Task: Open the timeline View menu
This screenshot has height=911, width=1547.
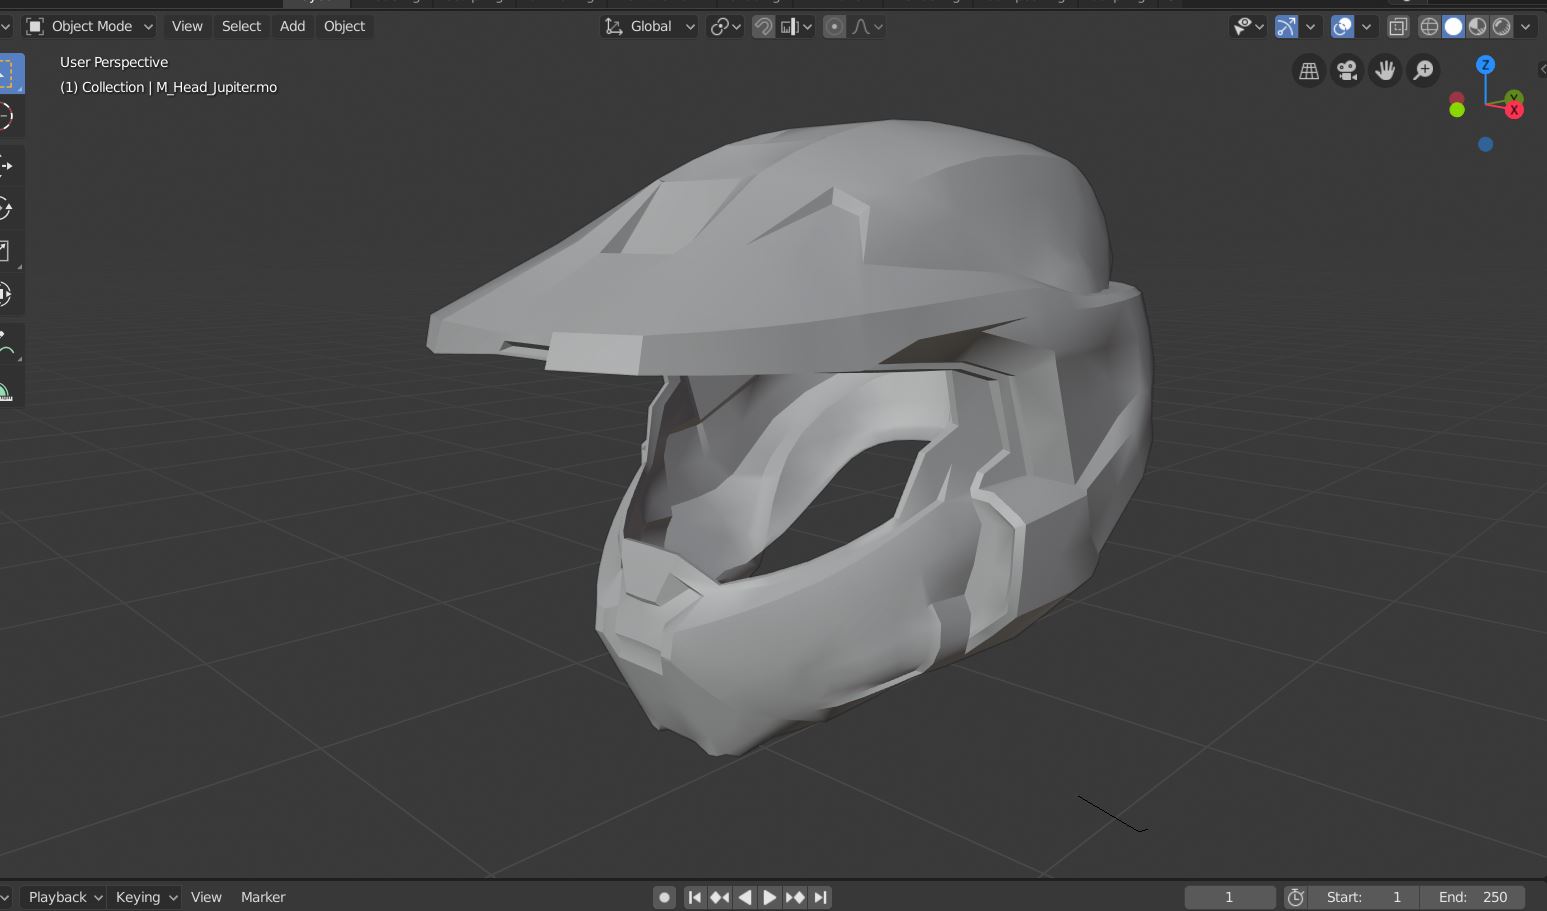Action: coord(206,897)
